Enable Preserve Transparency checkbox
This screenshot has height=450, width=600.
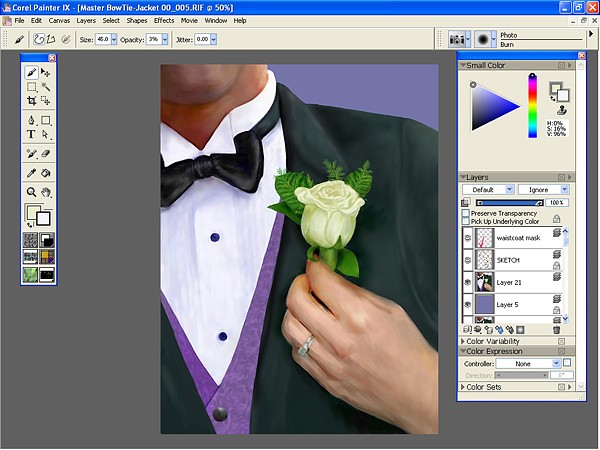[465, 213]
